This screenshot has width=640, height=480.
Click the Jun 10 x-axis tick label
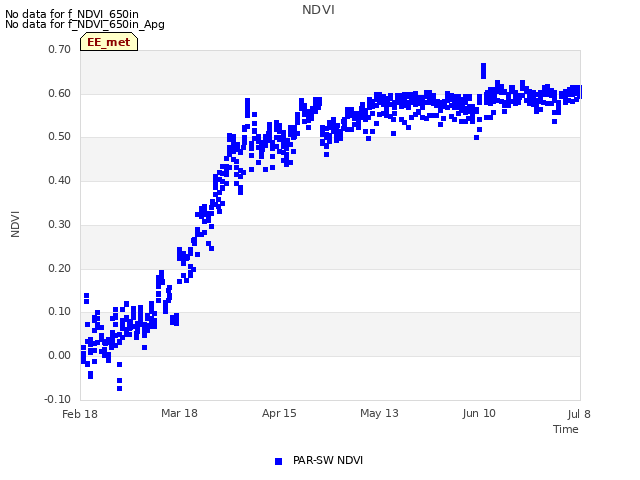pos(479,413)
